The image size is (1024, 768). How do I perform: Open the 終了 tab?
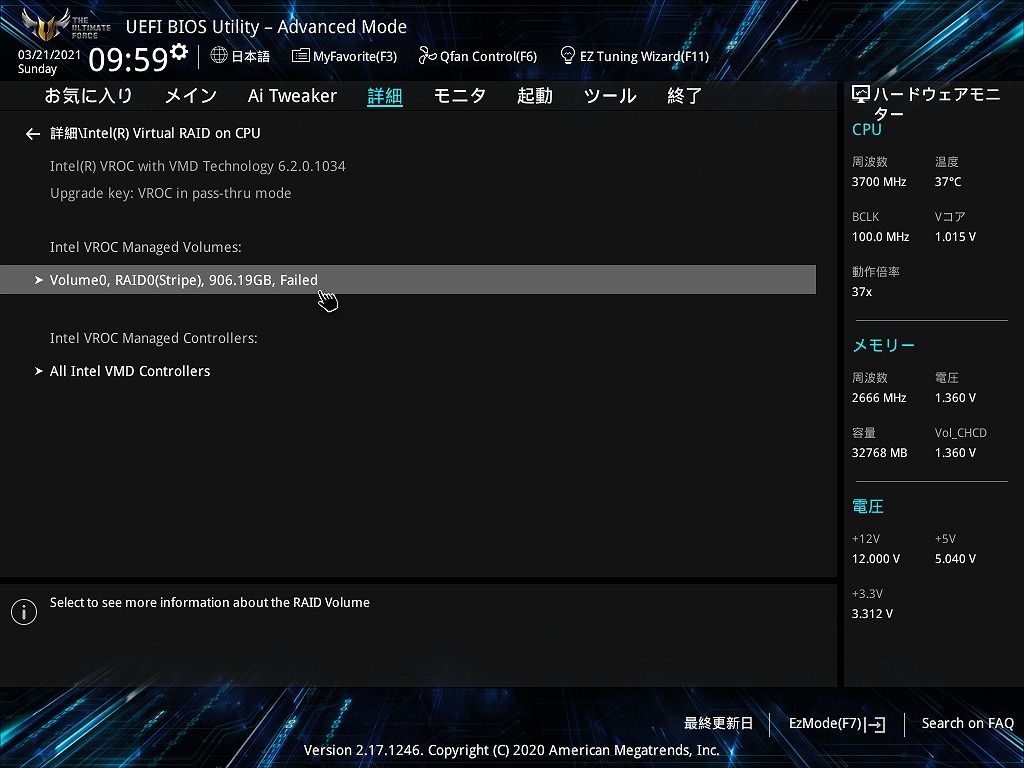684,96
